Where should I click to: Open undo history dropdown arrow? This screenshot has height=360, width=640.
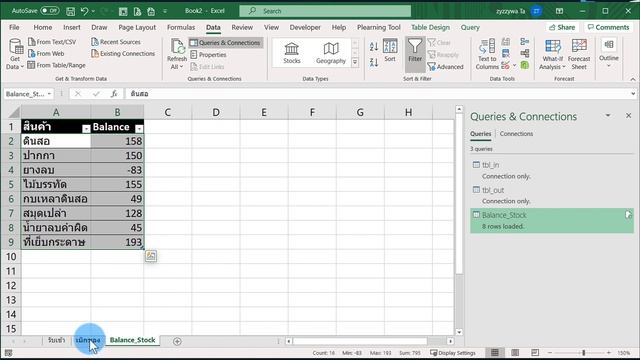93,11
